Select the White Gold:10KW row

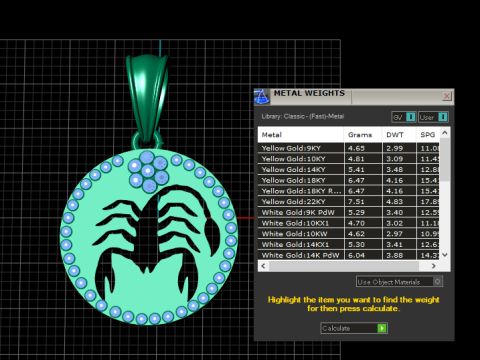tap(349, 234)
